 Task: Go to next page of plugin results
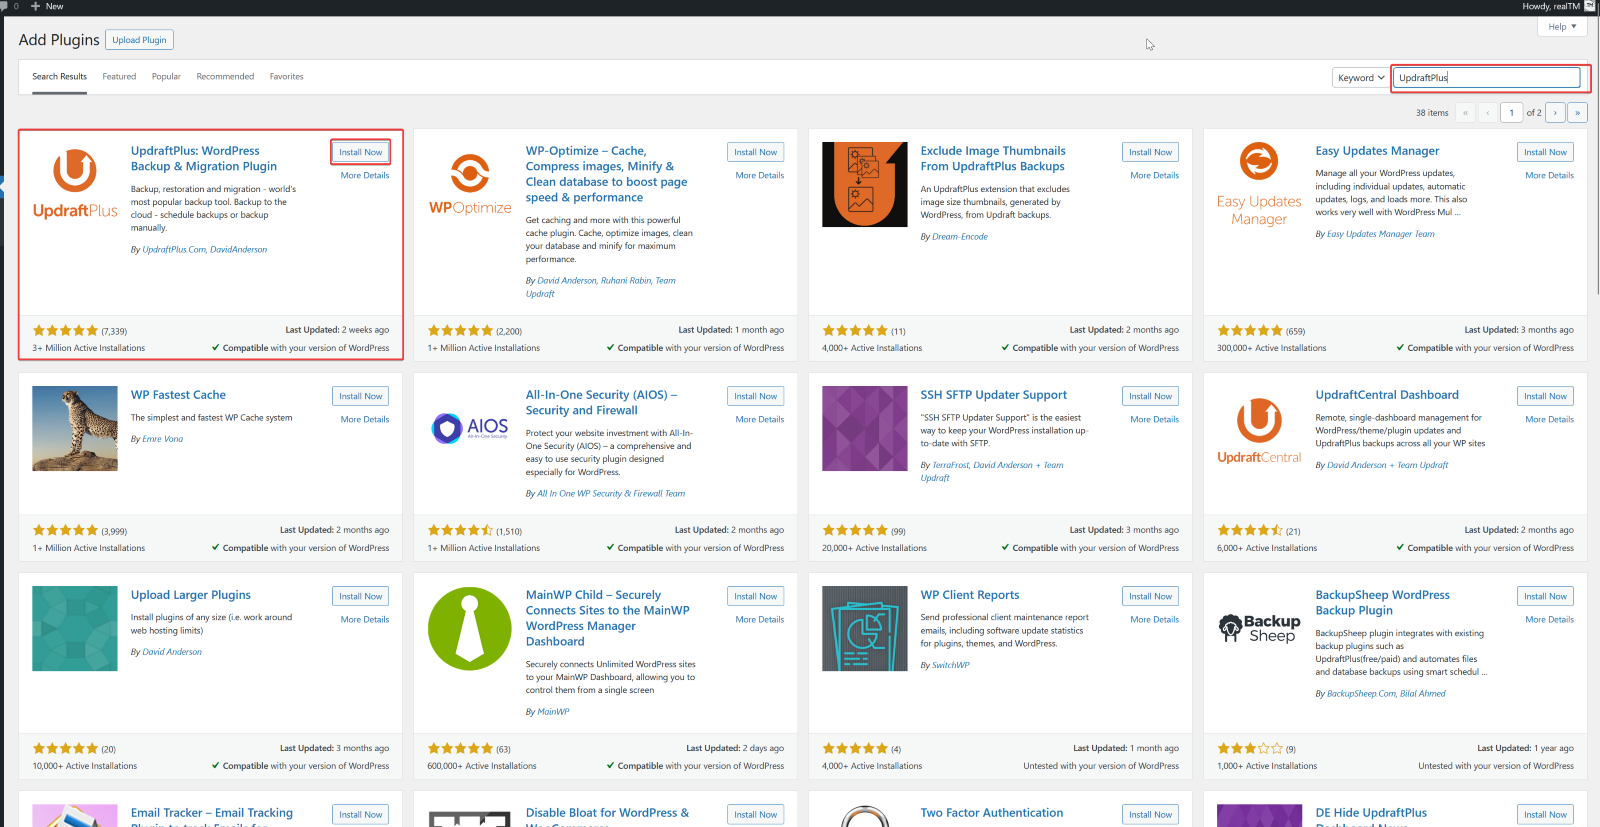coord(1555,113)
